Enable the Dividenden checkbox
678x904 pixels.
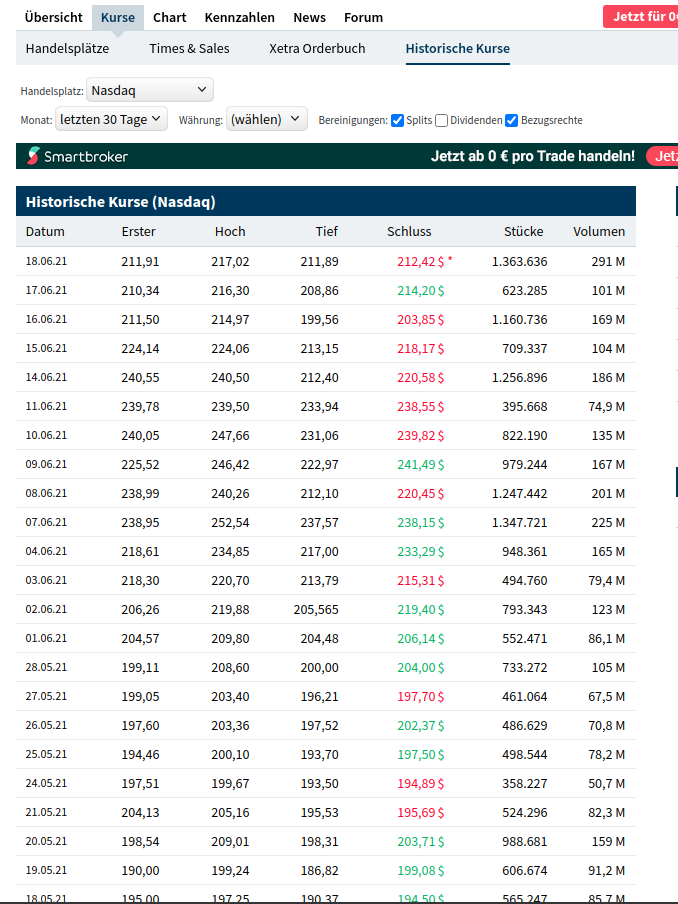[x=442, y=121]
